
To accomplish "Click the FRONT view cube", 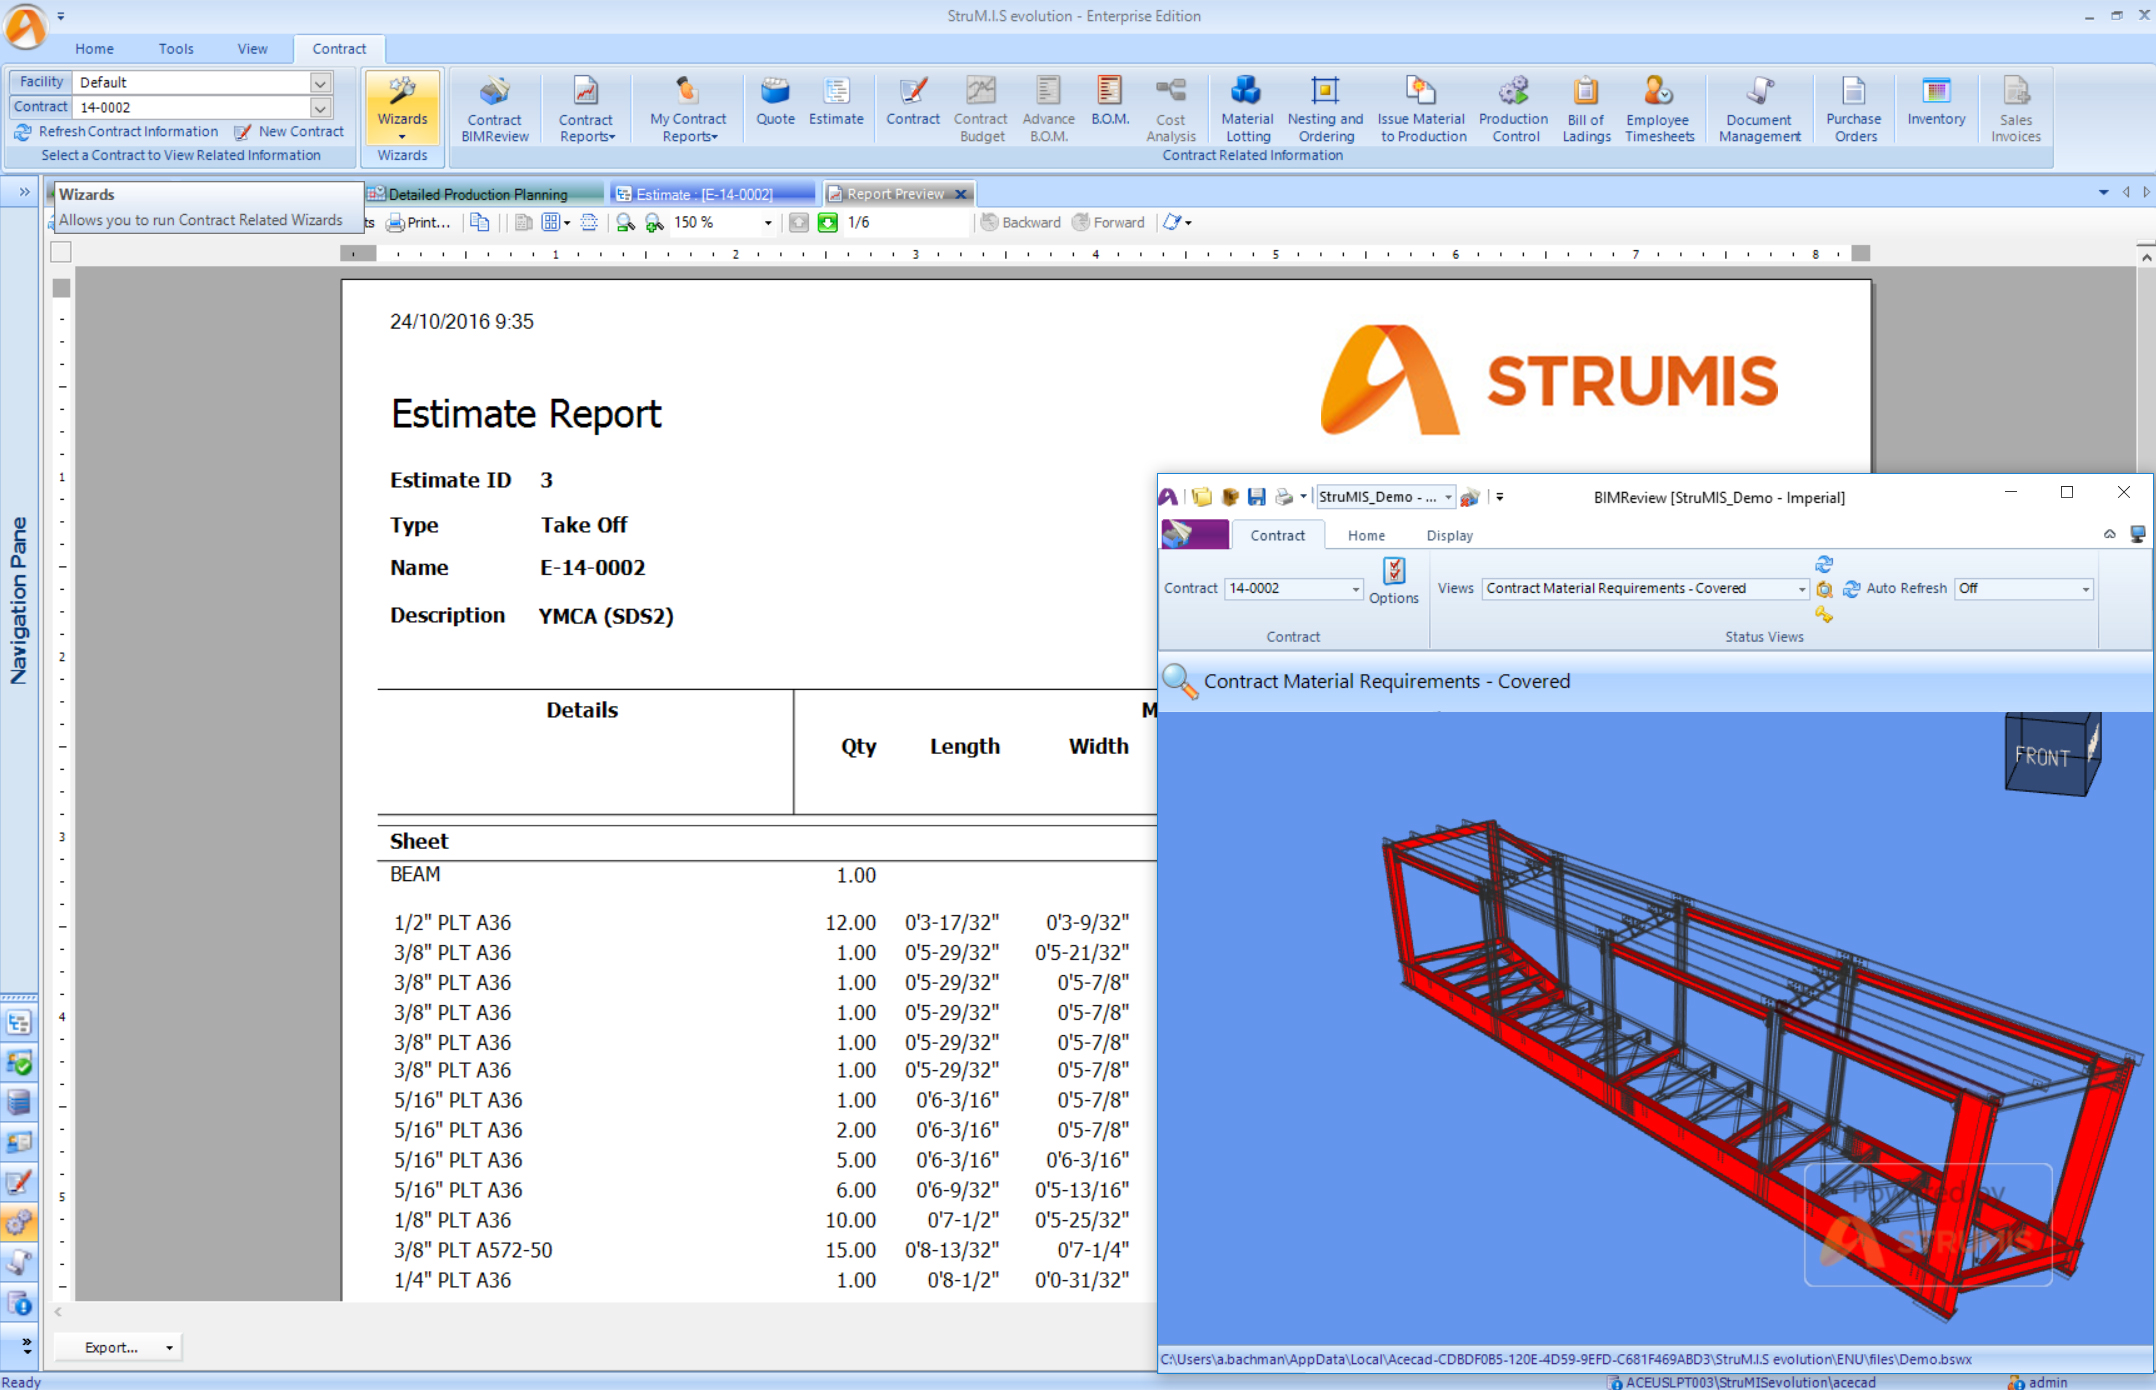I will pyautogui.click(x=2051, y=755).
